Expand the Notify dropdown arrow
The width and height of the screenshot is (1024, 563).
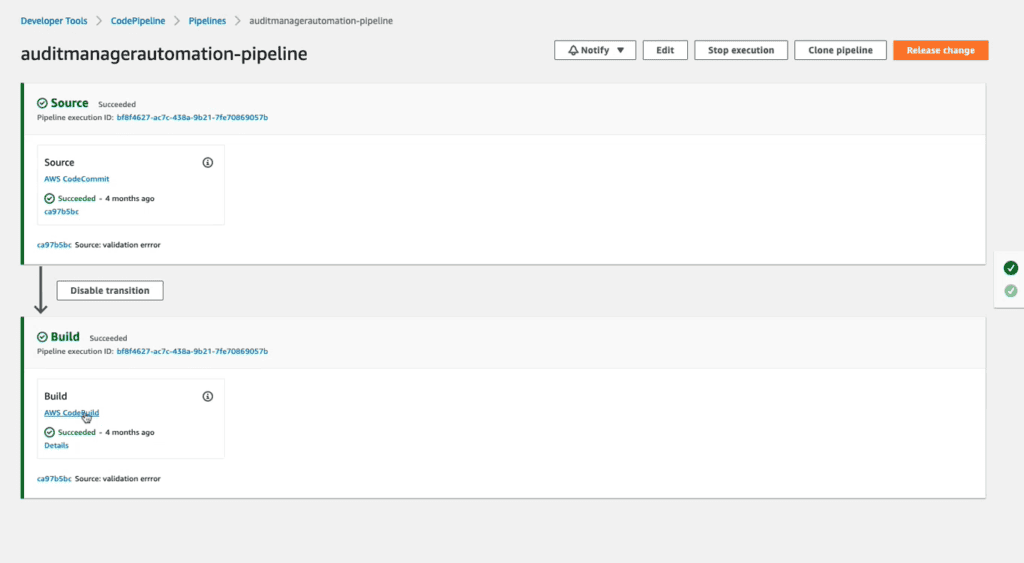tap(620, 50)
